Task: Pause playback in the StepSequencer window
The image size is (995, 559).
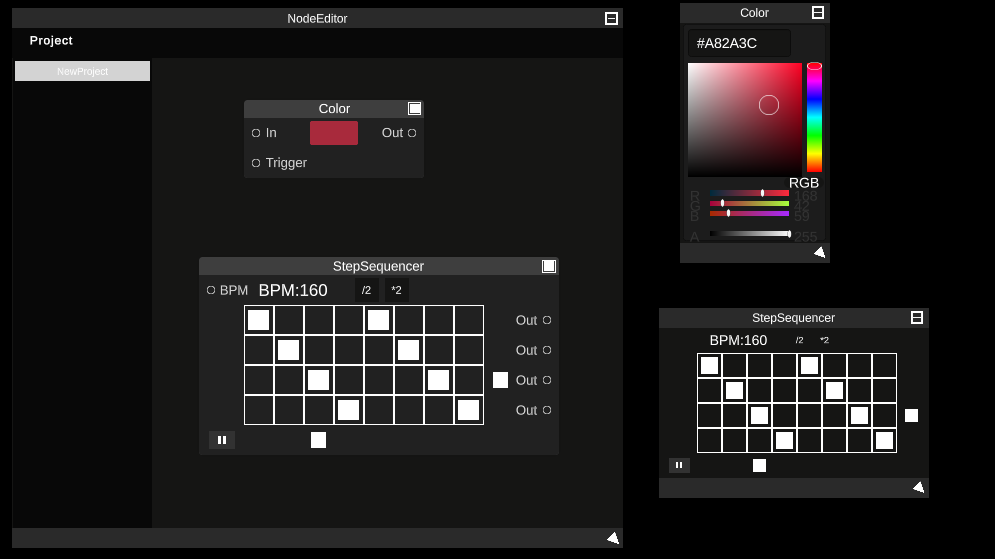Action: (679, 465)
